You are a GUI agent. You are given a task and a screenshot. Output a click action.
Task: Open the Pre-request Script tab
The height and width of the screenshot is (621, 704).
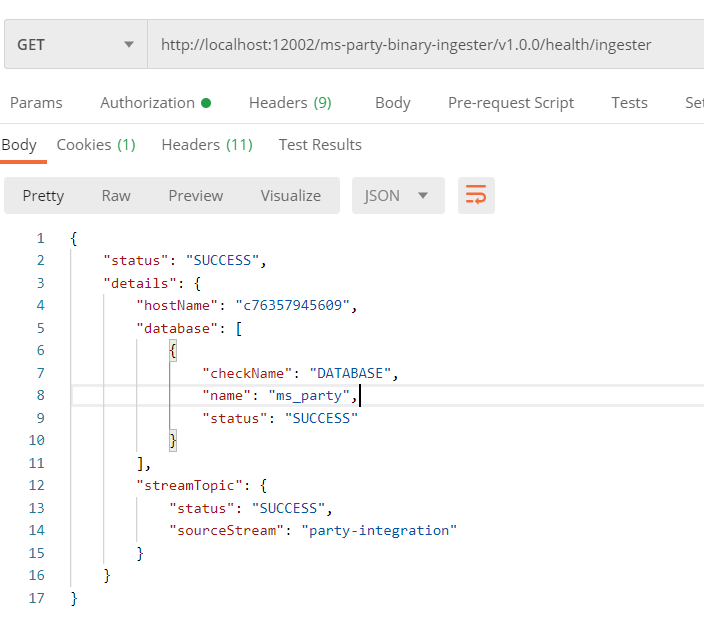510,103
